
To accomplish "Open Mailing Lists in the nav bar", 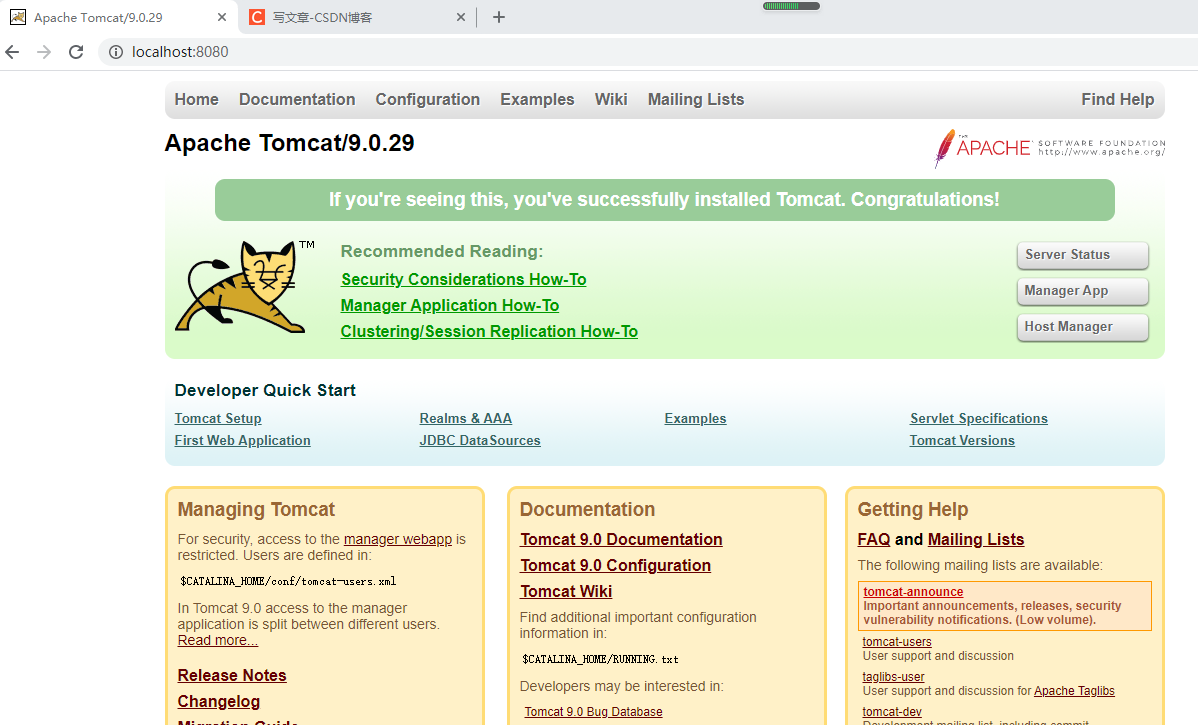I will pyautogui.click(x=696, y=99).
